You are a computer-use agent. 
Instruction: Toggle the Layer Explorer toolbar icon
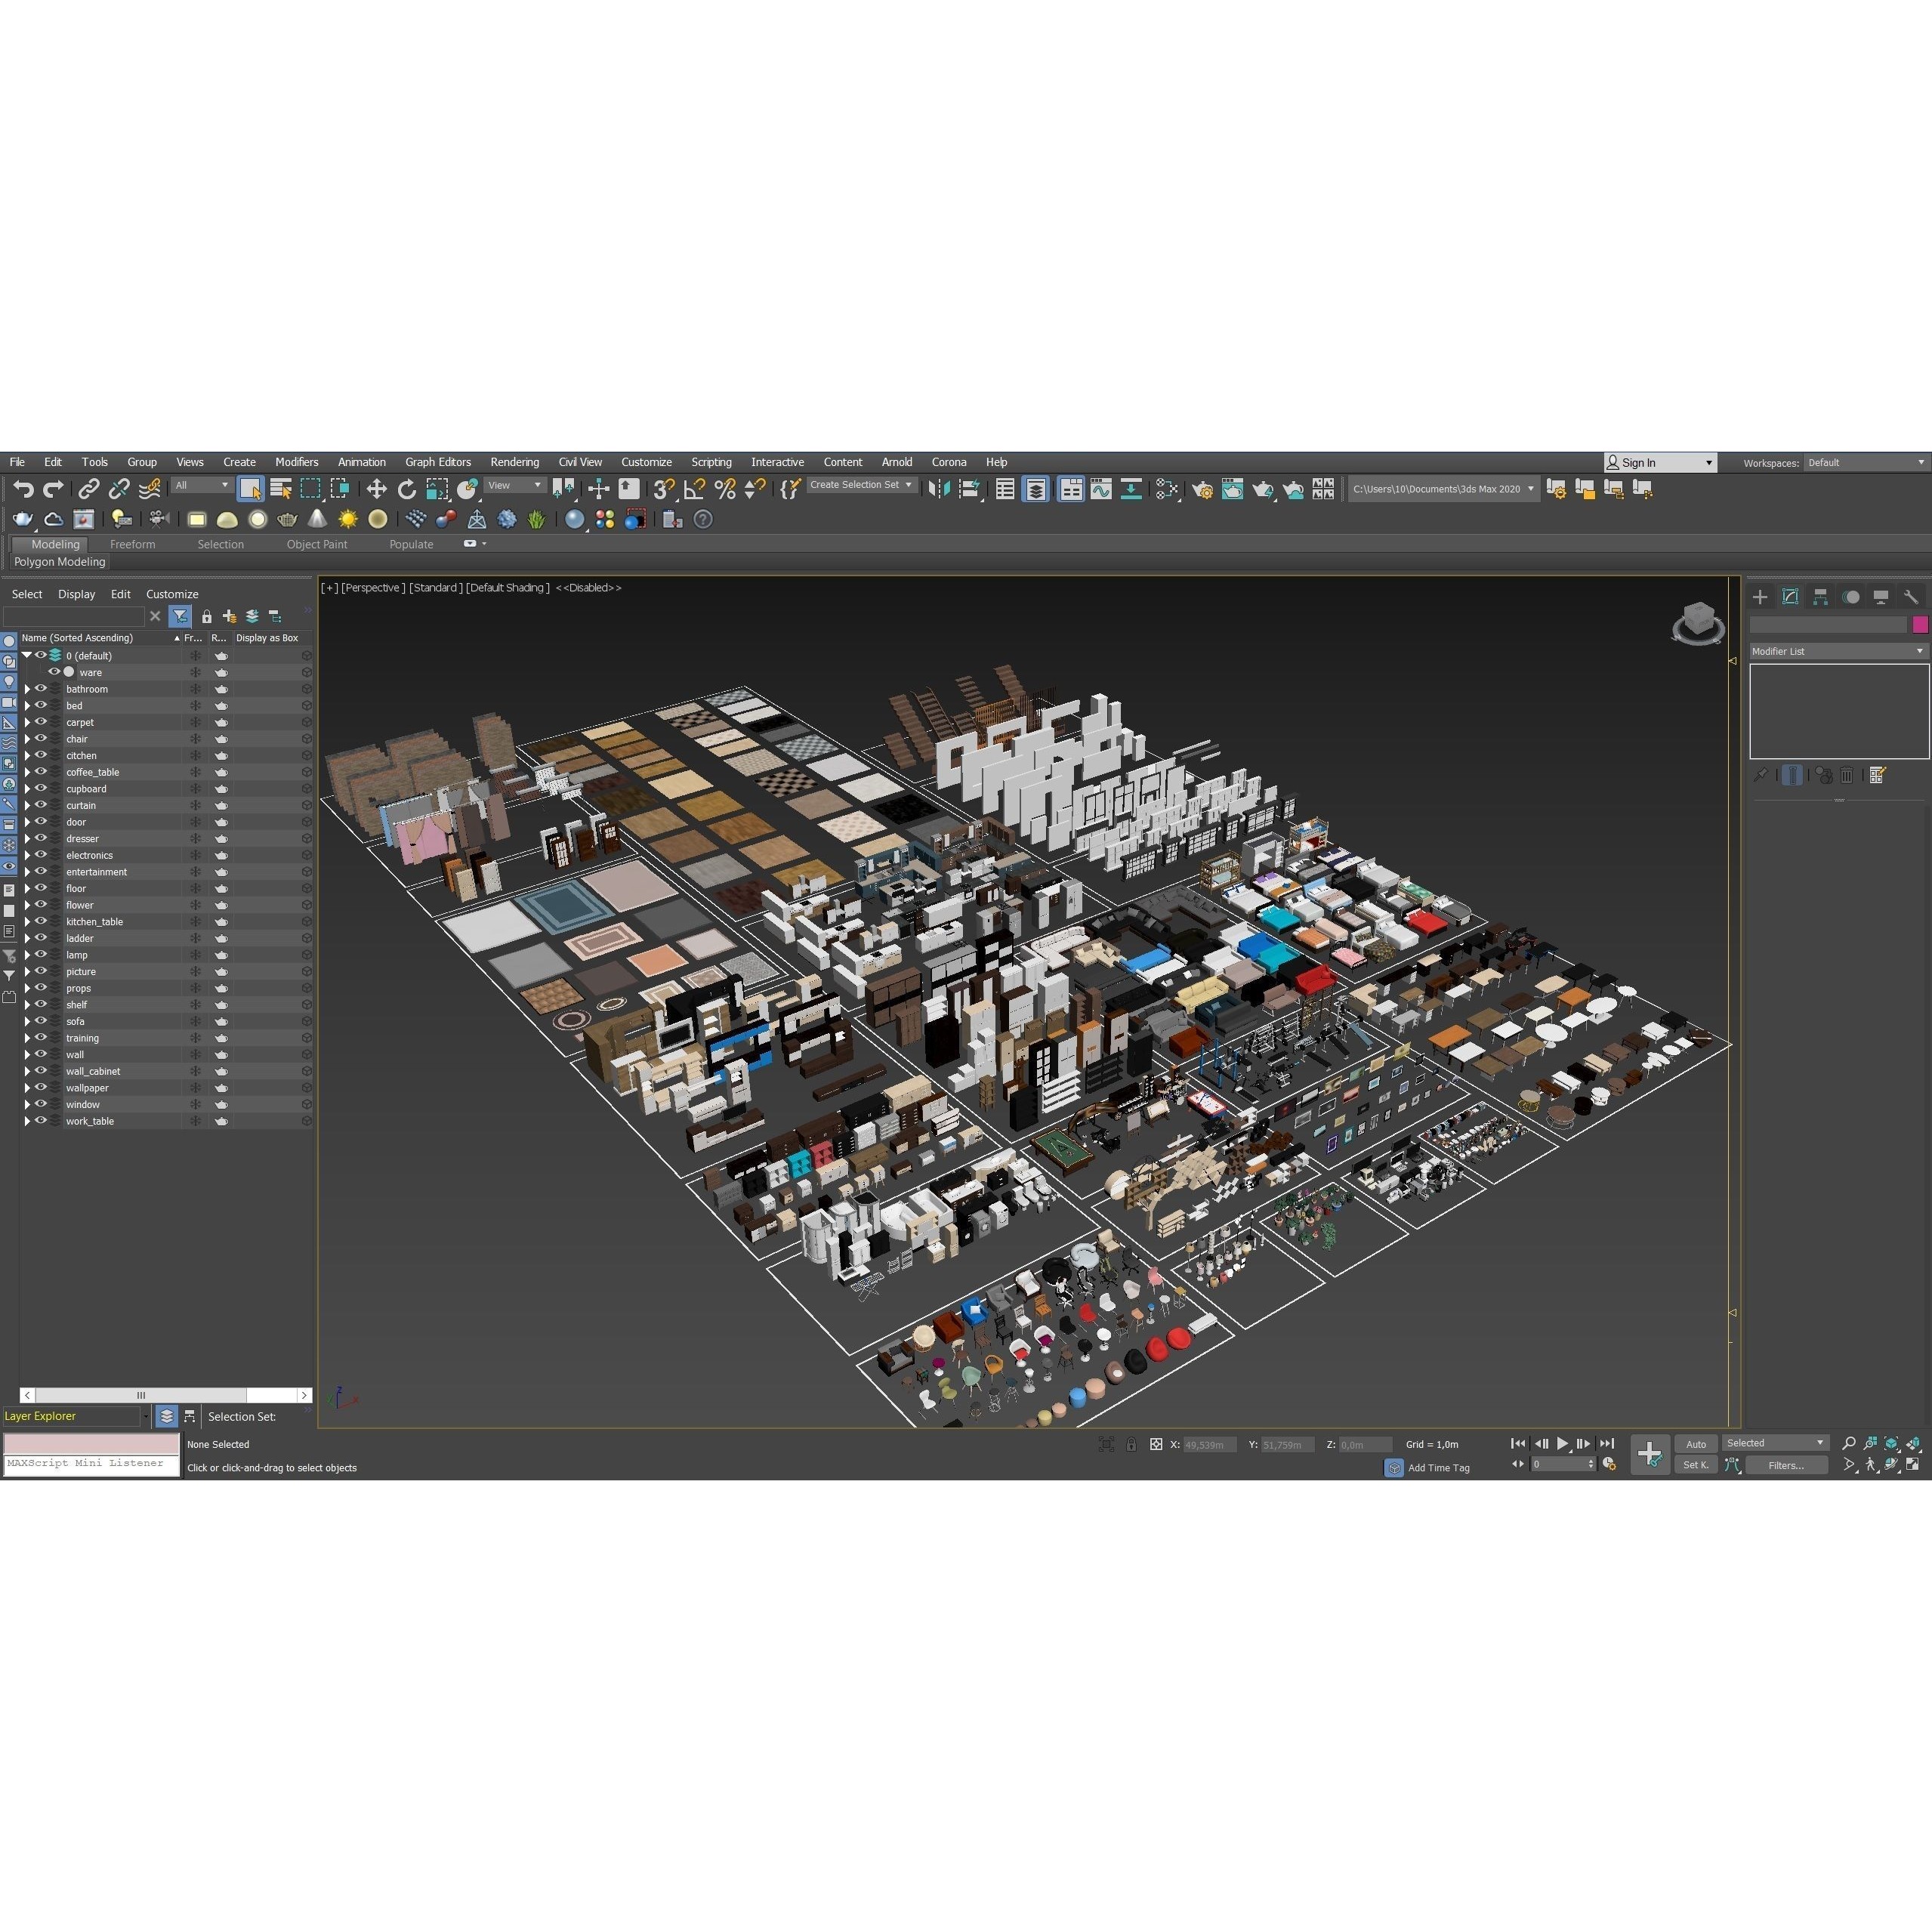click(x=1036, y=489)
